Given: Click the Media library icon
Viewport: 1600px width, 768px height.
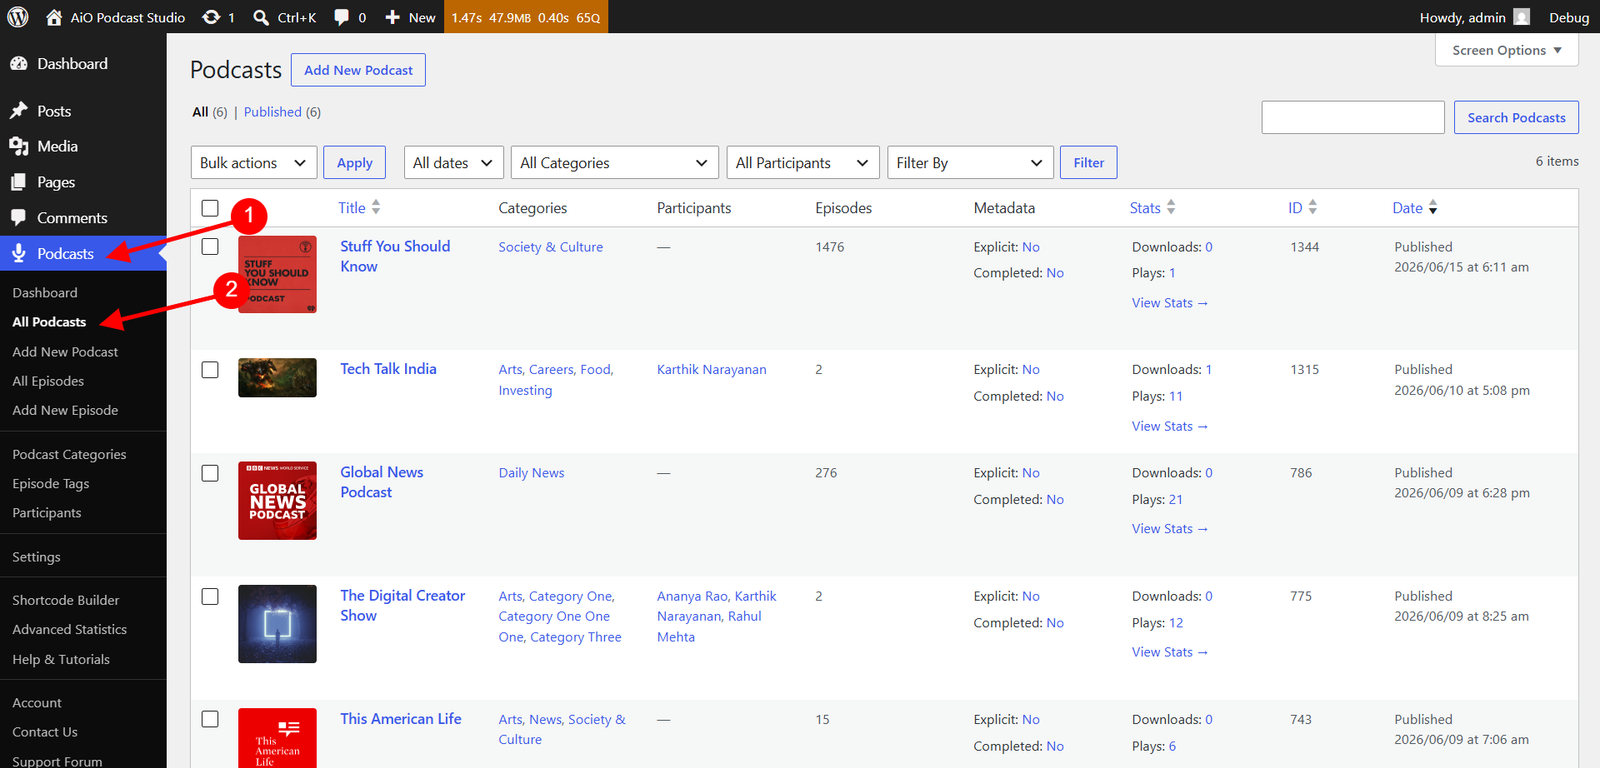Looking at the screenshot, I should [19, 146].
